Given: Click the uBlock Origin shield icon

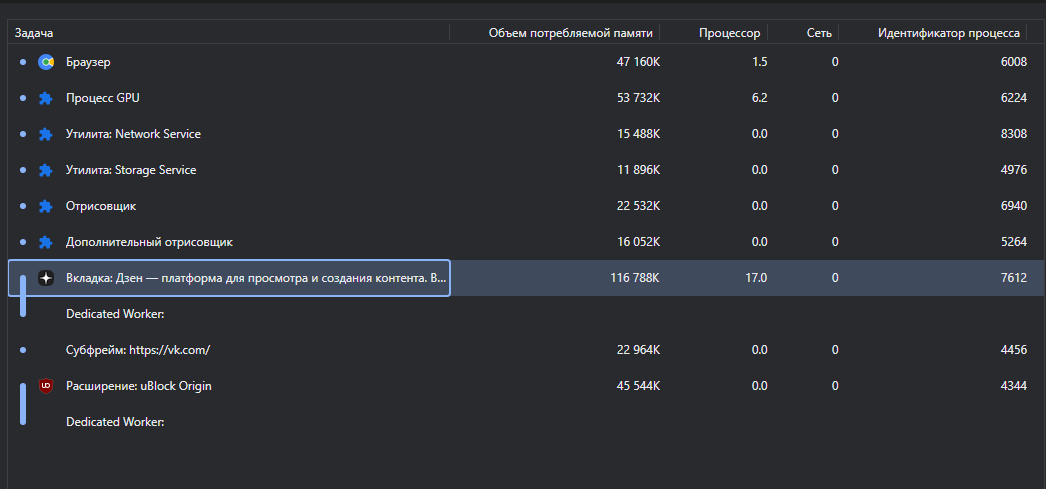Looking at the screenshot, I should coord(45,386).
